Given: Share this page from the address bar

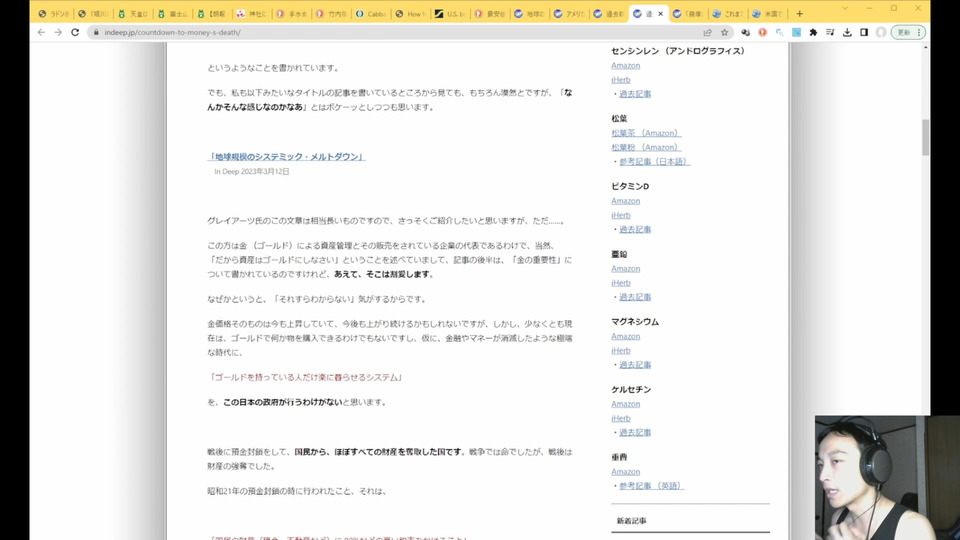Looking at the screenshot, I should (707, 32).
